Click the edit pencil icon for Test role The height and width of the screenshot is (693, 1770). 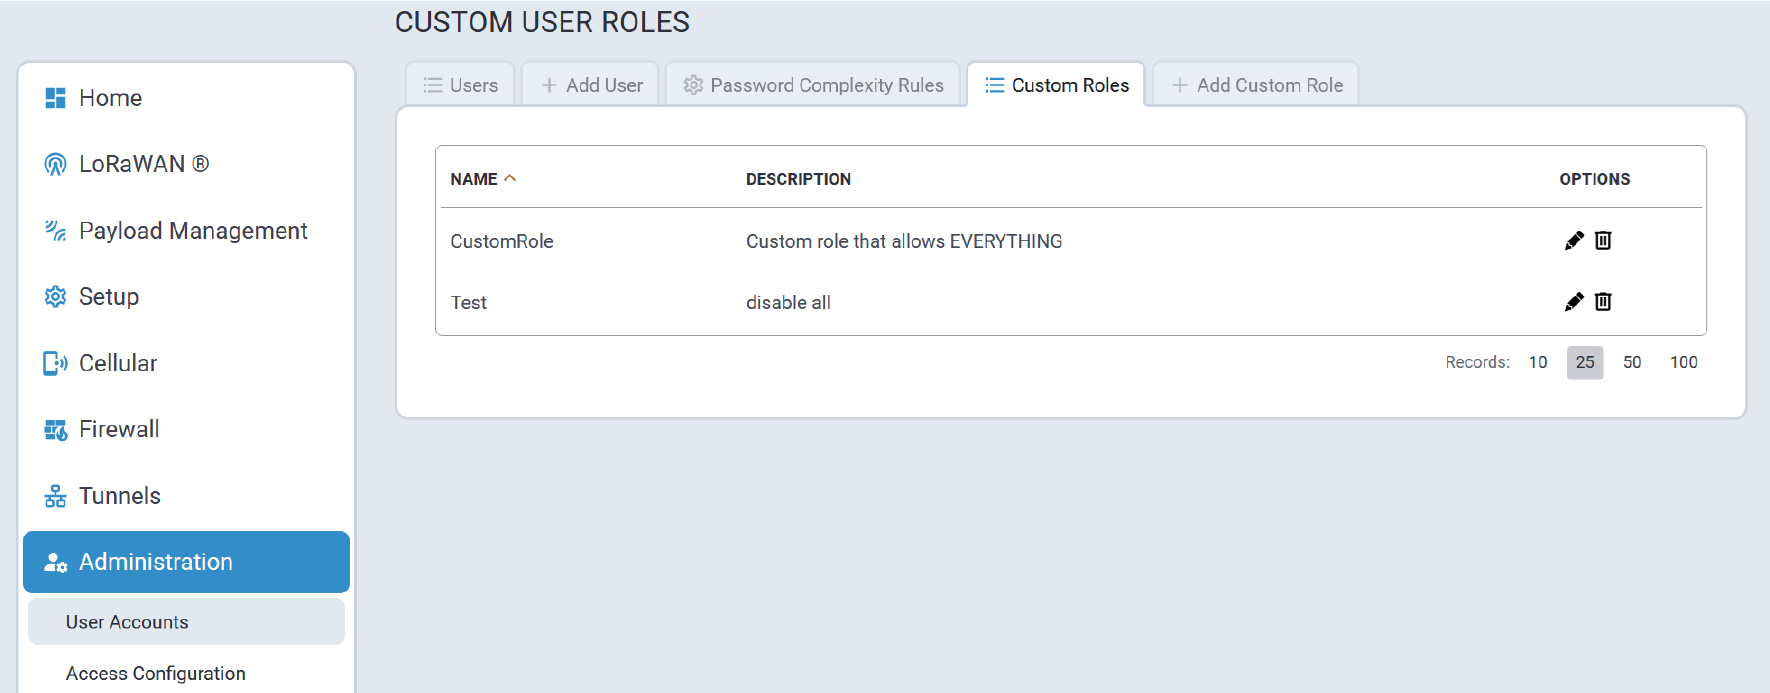[x=1573, y=302]
